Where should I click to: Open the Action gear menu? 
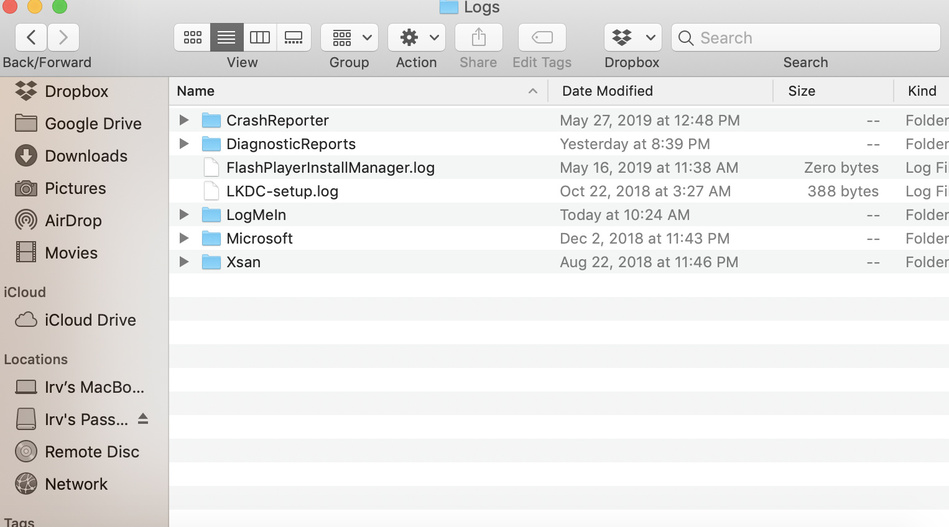click(416, 38)
